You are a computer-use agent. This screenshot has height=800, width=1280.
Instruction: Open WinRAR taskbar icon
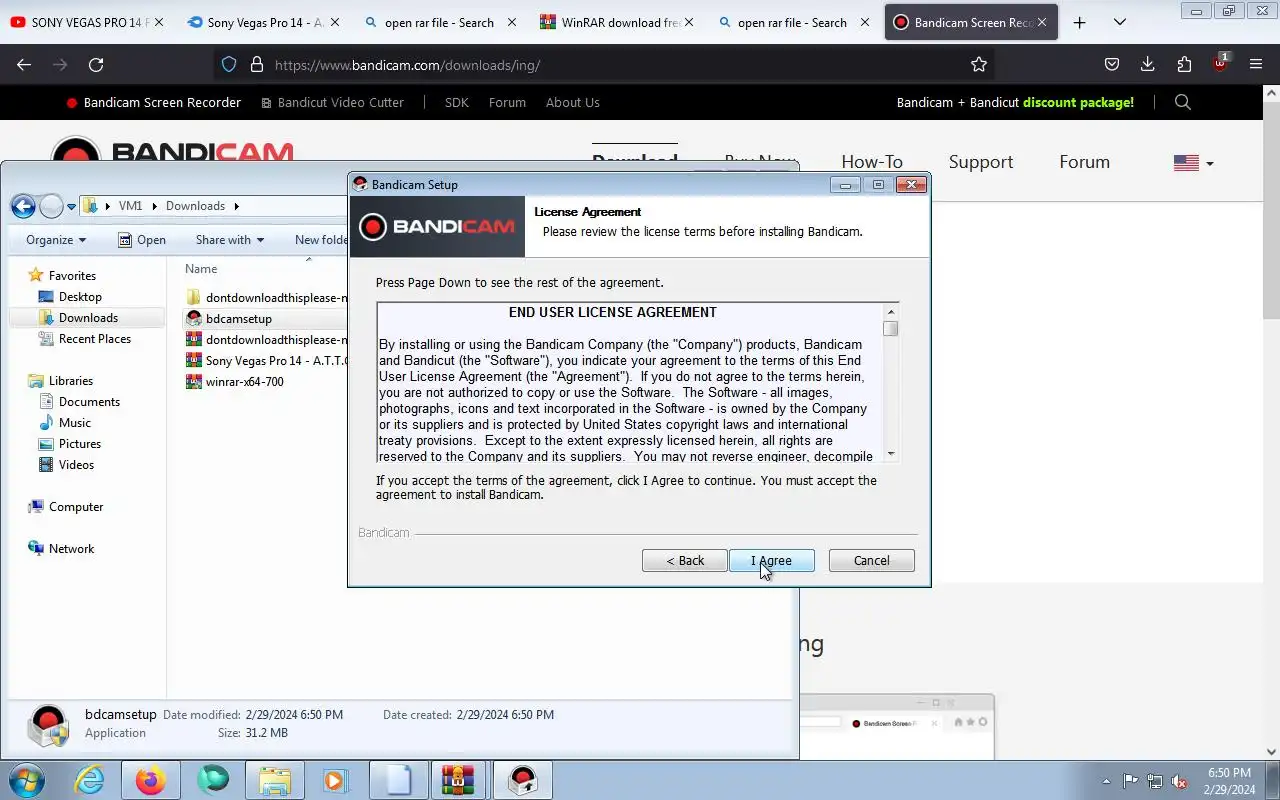point(459,780)
